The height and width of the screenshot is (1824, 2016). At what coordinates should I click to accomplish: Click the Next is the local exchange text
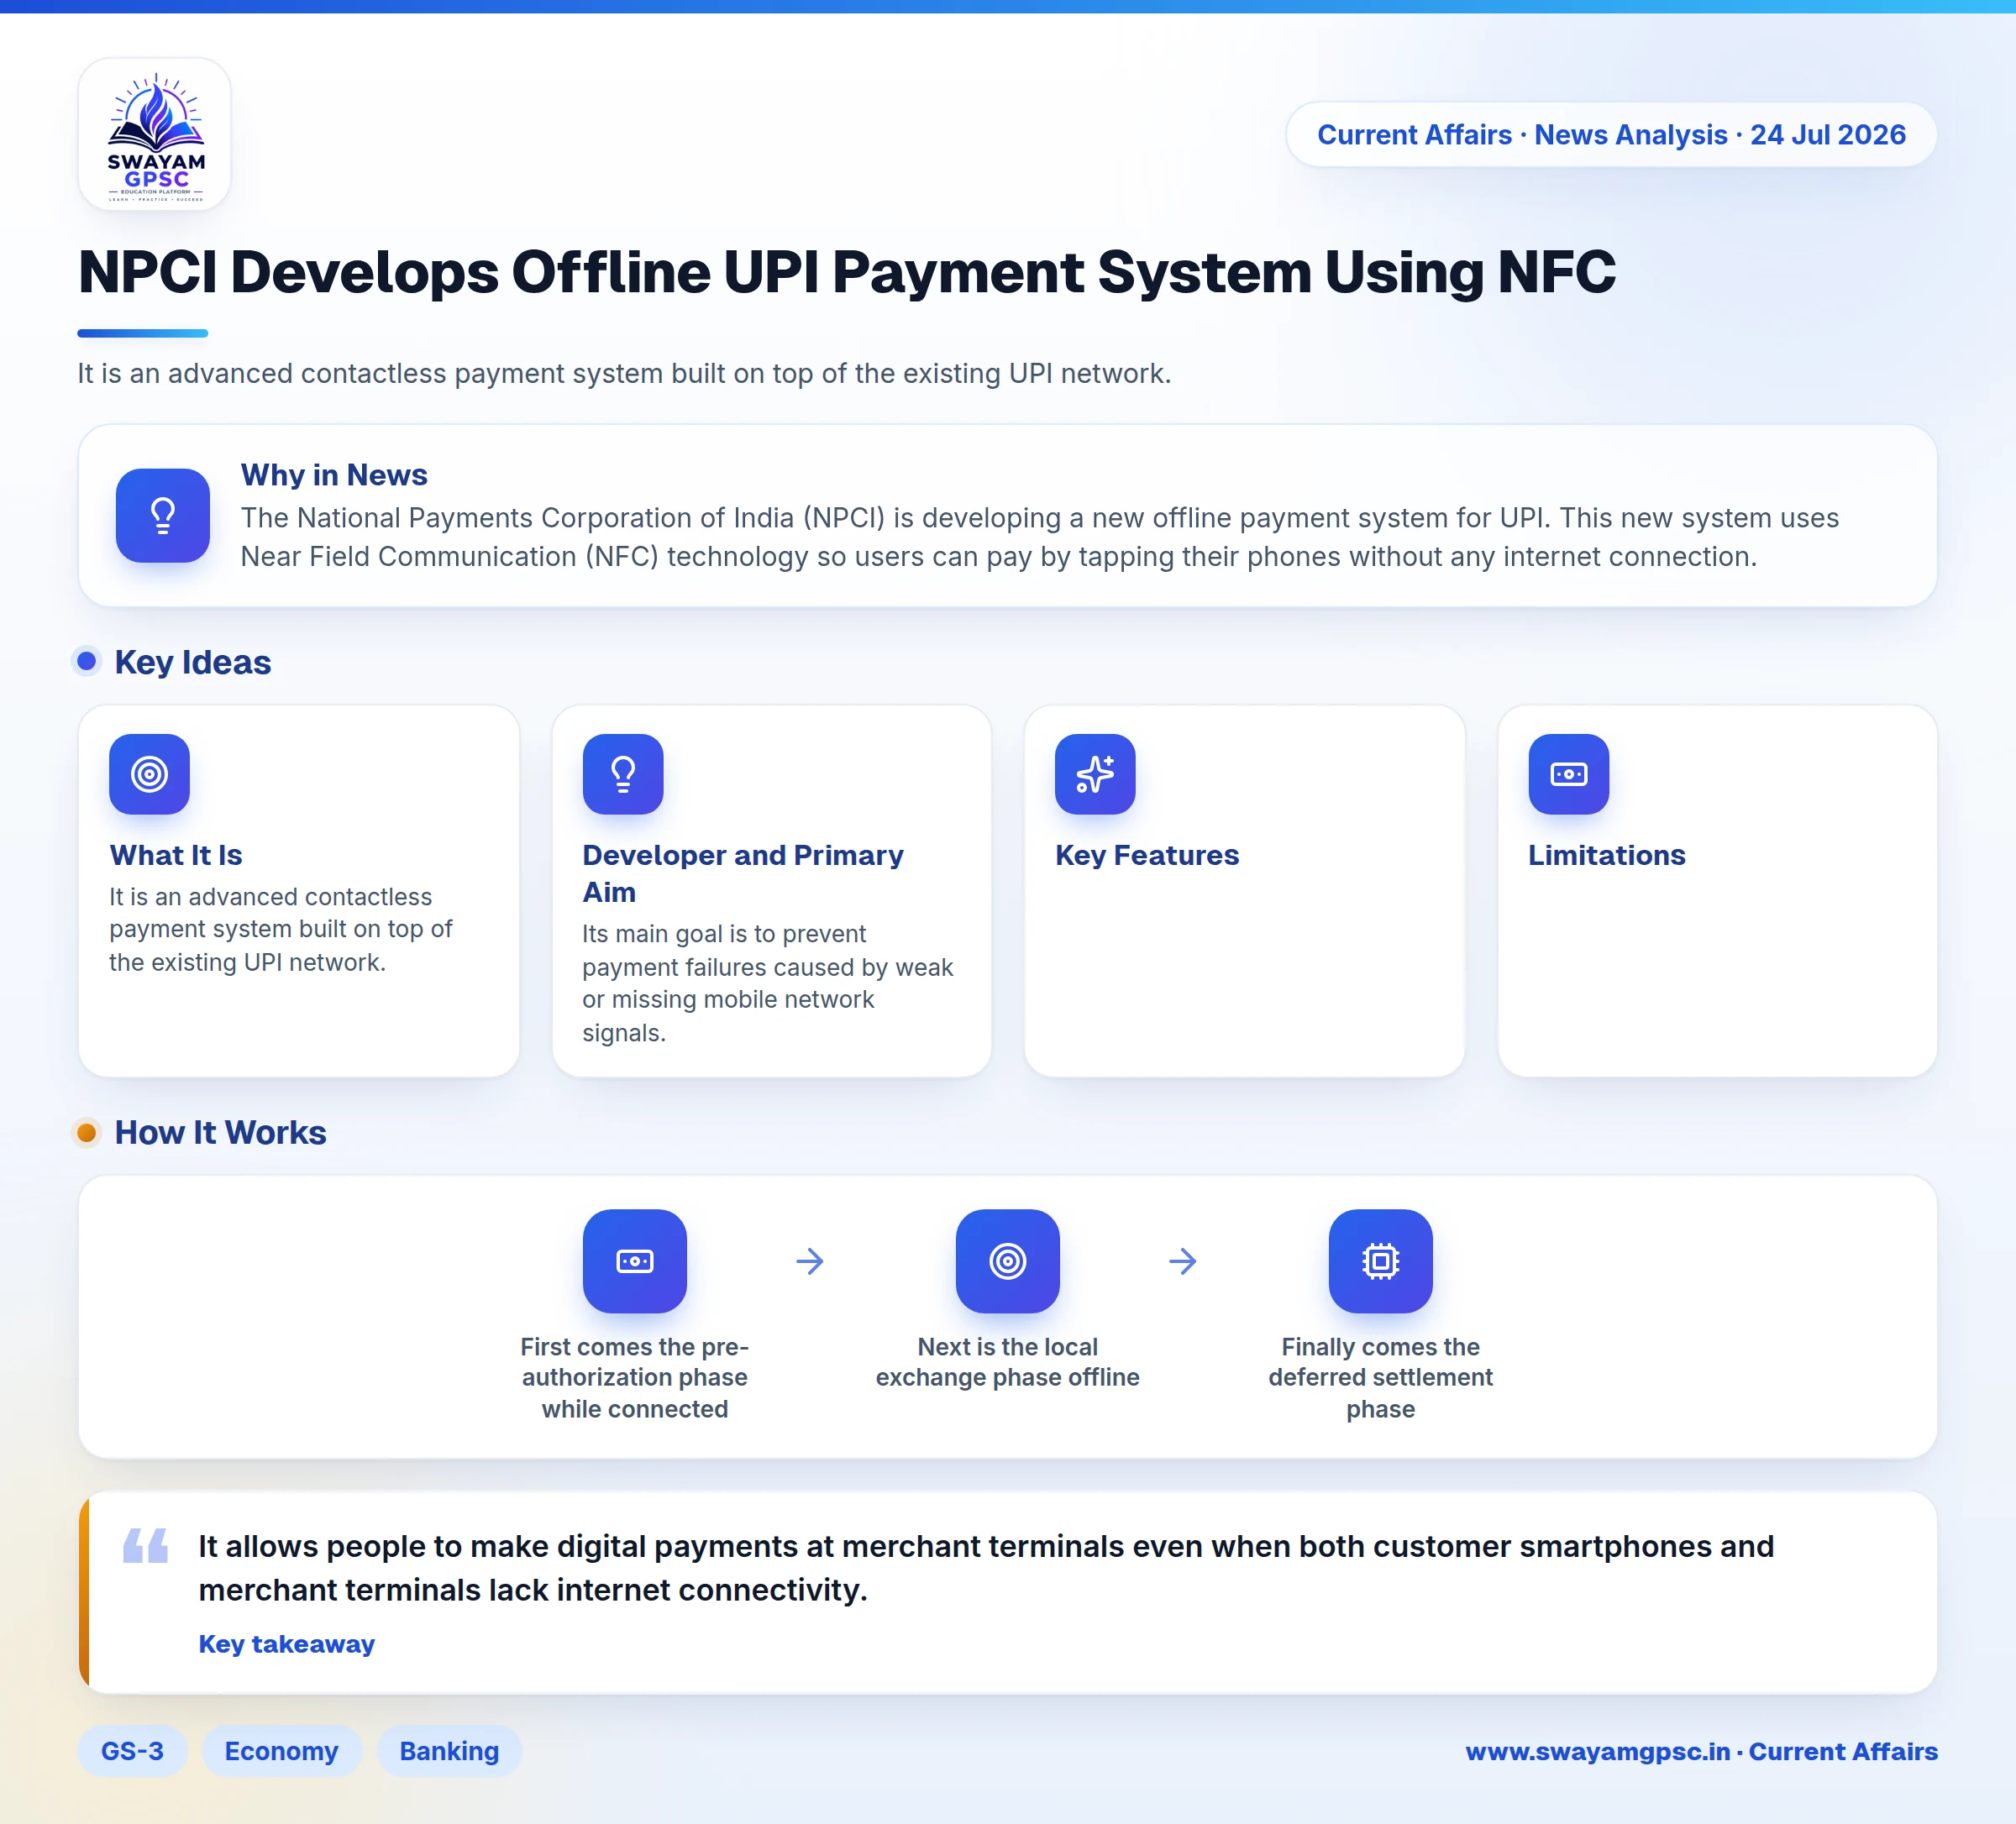pyautogui.click(x=1008, y=1362)
